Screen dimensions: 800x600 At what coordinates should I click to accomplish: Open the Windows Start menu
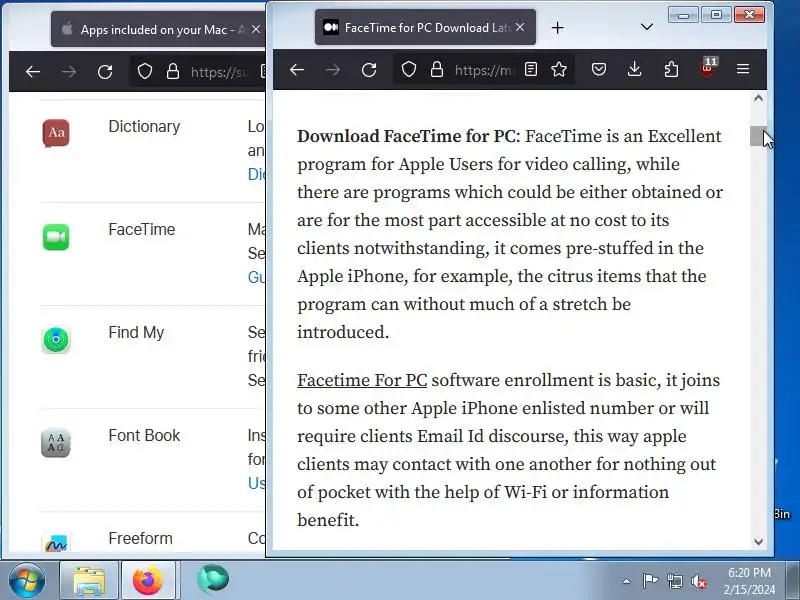26,580
